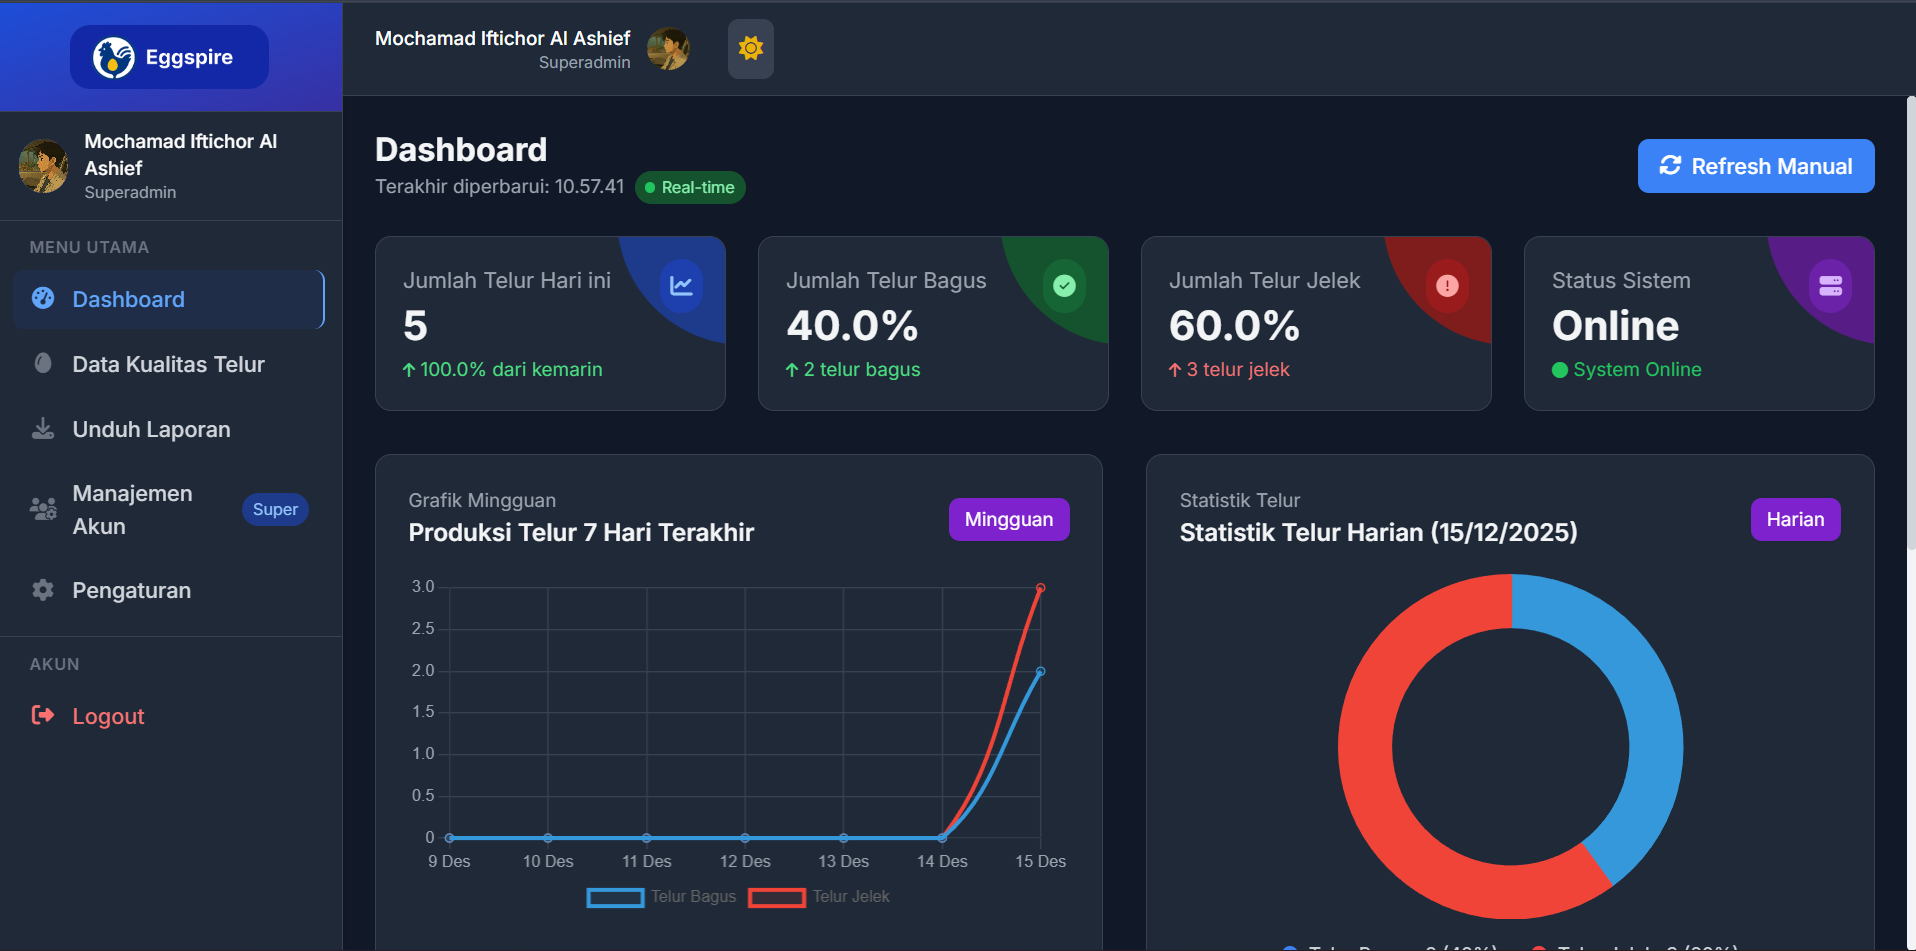
Task: Click the server icon on Status Sistem card
Action: [1831, 286]
